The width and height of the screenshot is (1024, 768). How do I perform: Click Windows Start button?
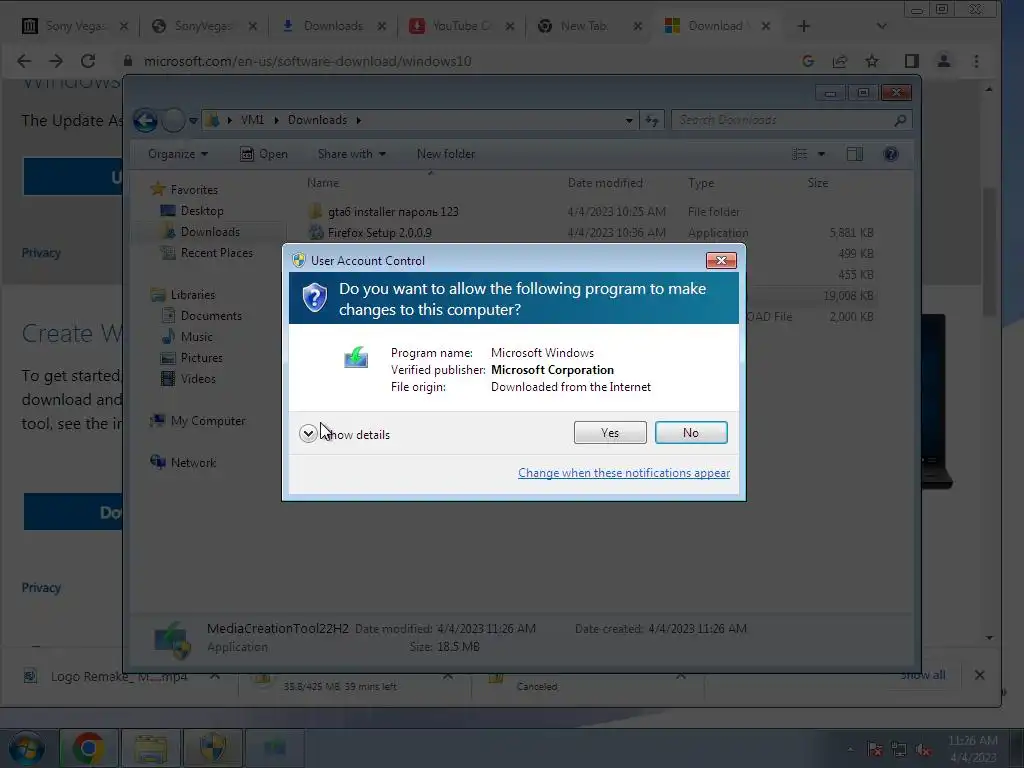(x=26, y=748)
